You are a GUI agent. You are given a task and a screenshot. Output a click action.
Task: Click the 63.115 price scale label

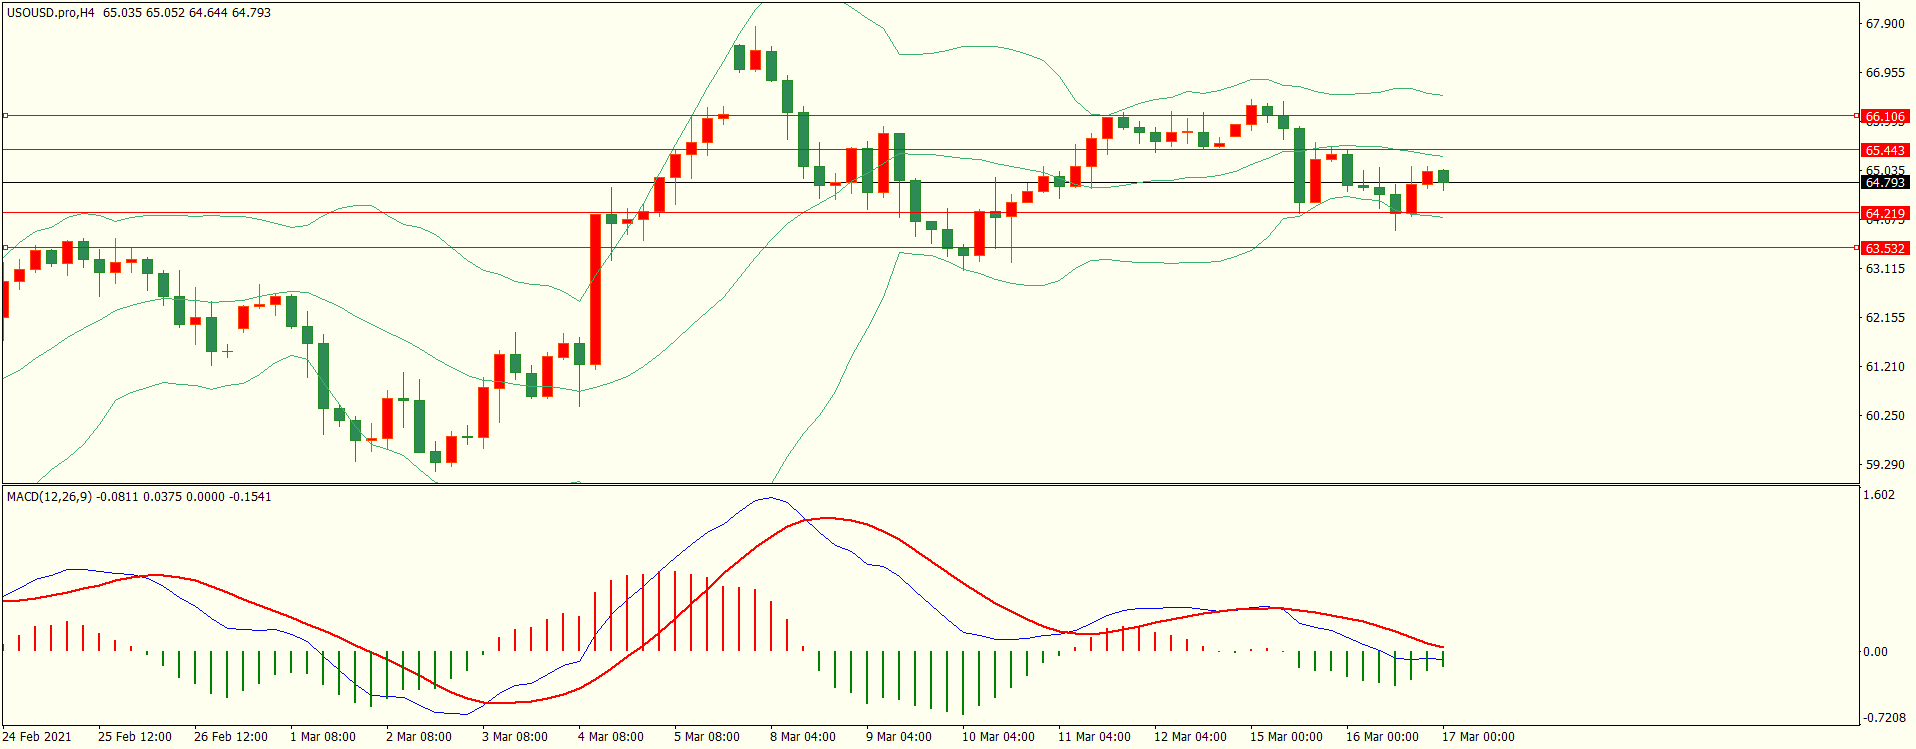[x=1885, y=269]
